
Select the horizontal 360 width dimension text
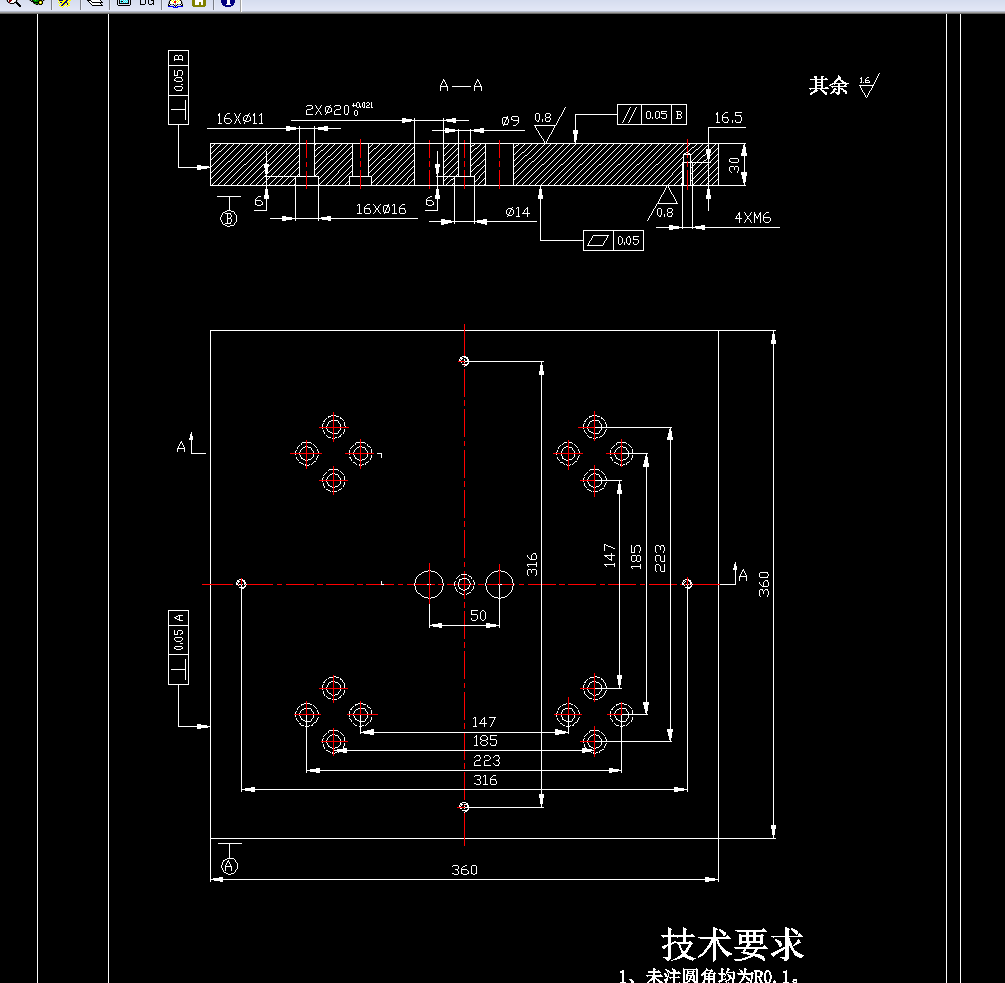(464, 870)
